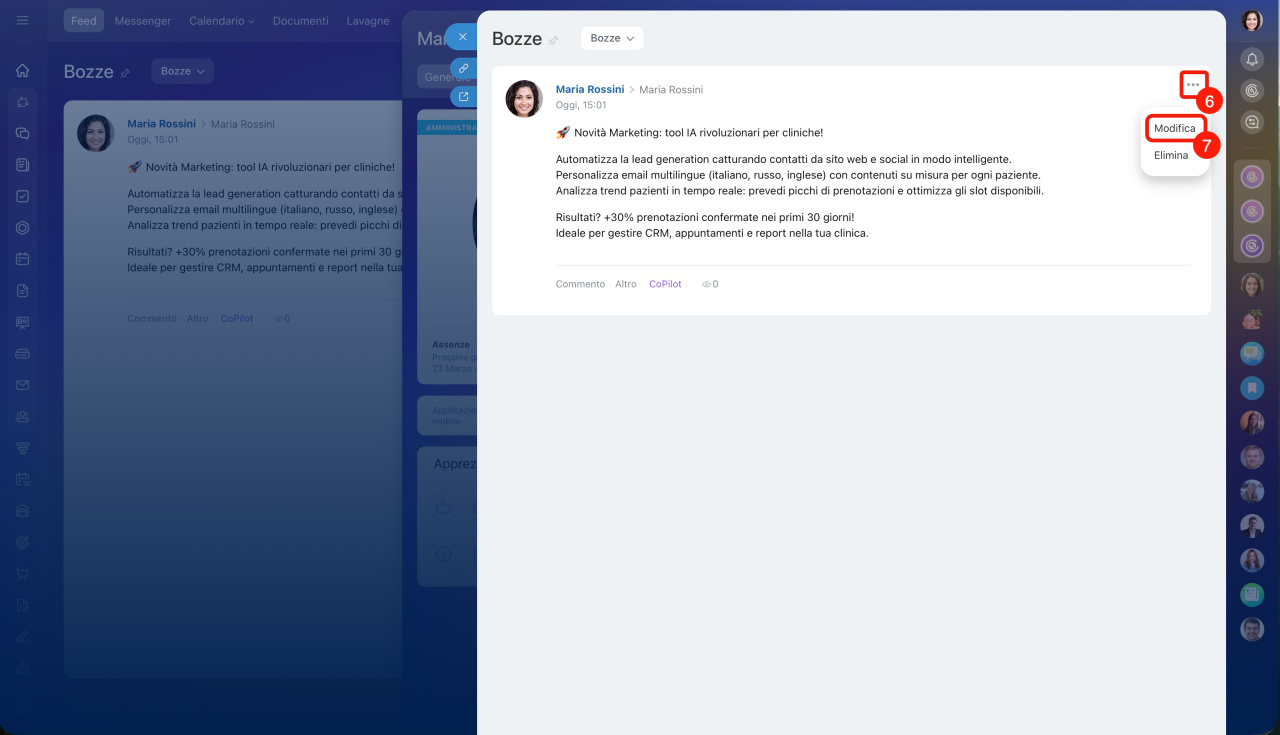Open the dimmed Bozze filter dropdown in the background feed

point(182,71)
